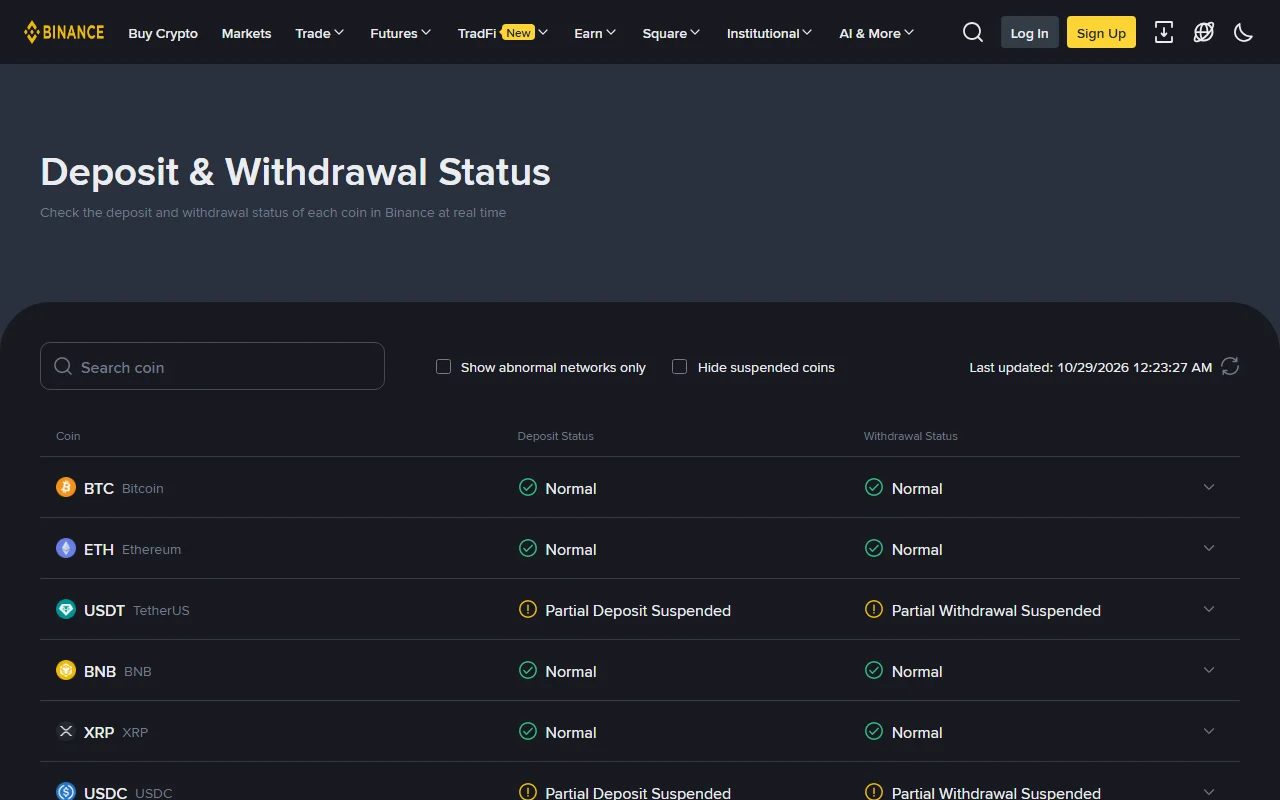Expand the XRP row details

(x=1209, y=731)
